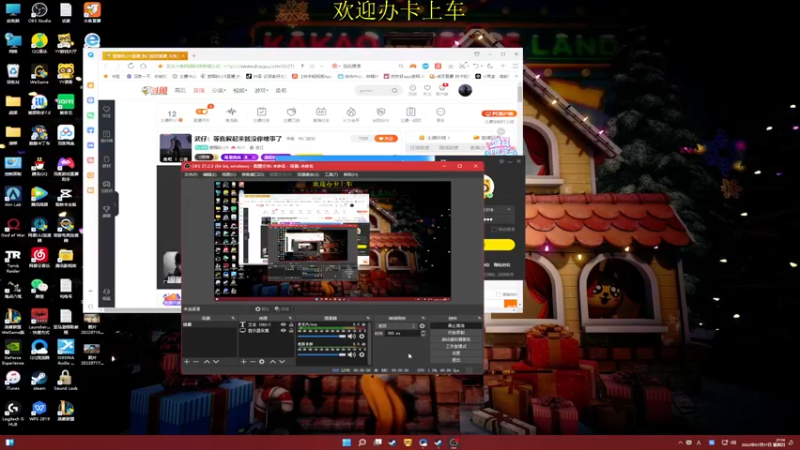The height and width of the screenshot is (450, 800).
Task: Open Sound Lock desktop shortcut
Action: (65, 381)
